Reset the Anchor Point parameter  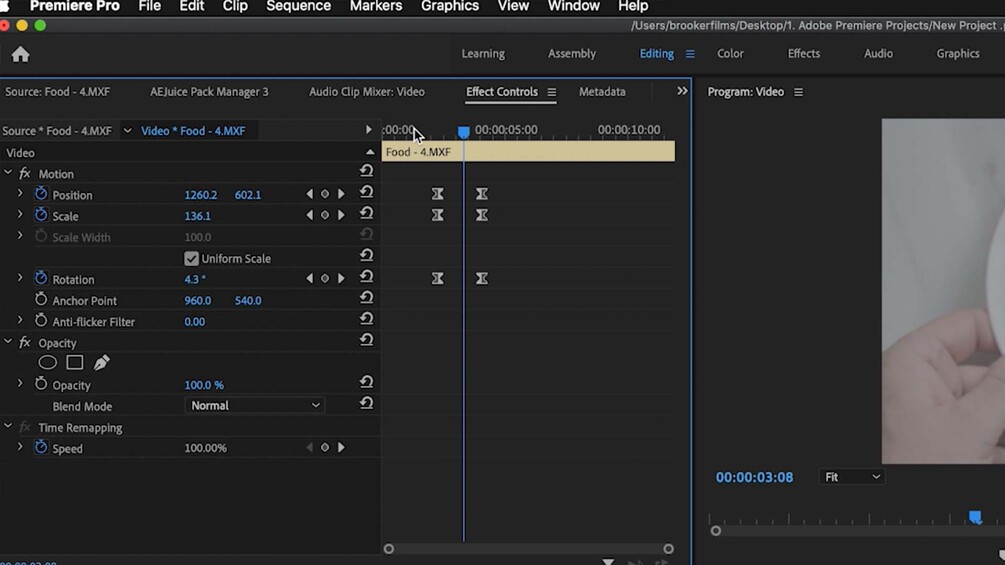[x=366, y=297]
